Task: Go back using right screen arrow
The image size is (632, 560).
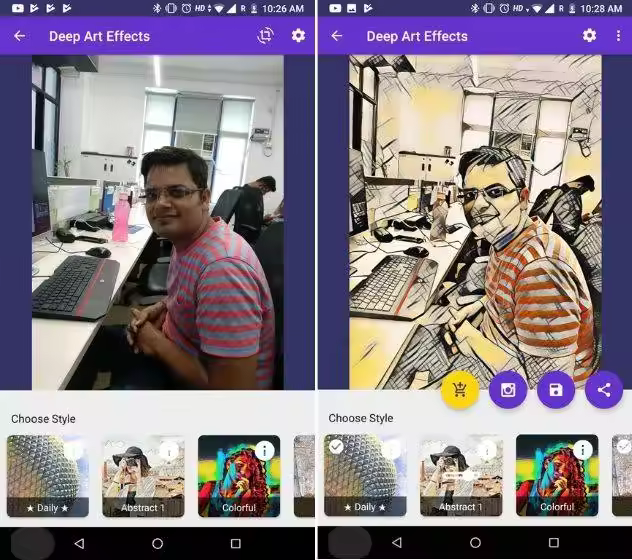Action: [337, 36]
